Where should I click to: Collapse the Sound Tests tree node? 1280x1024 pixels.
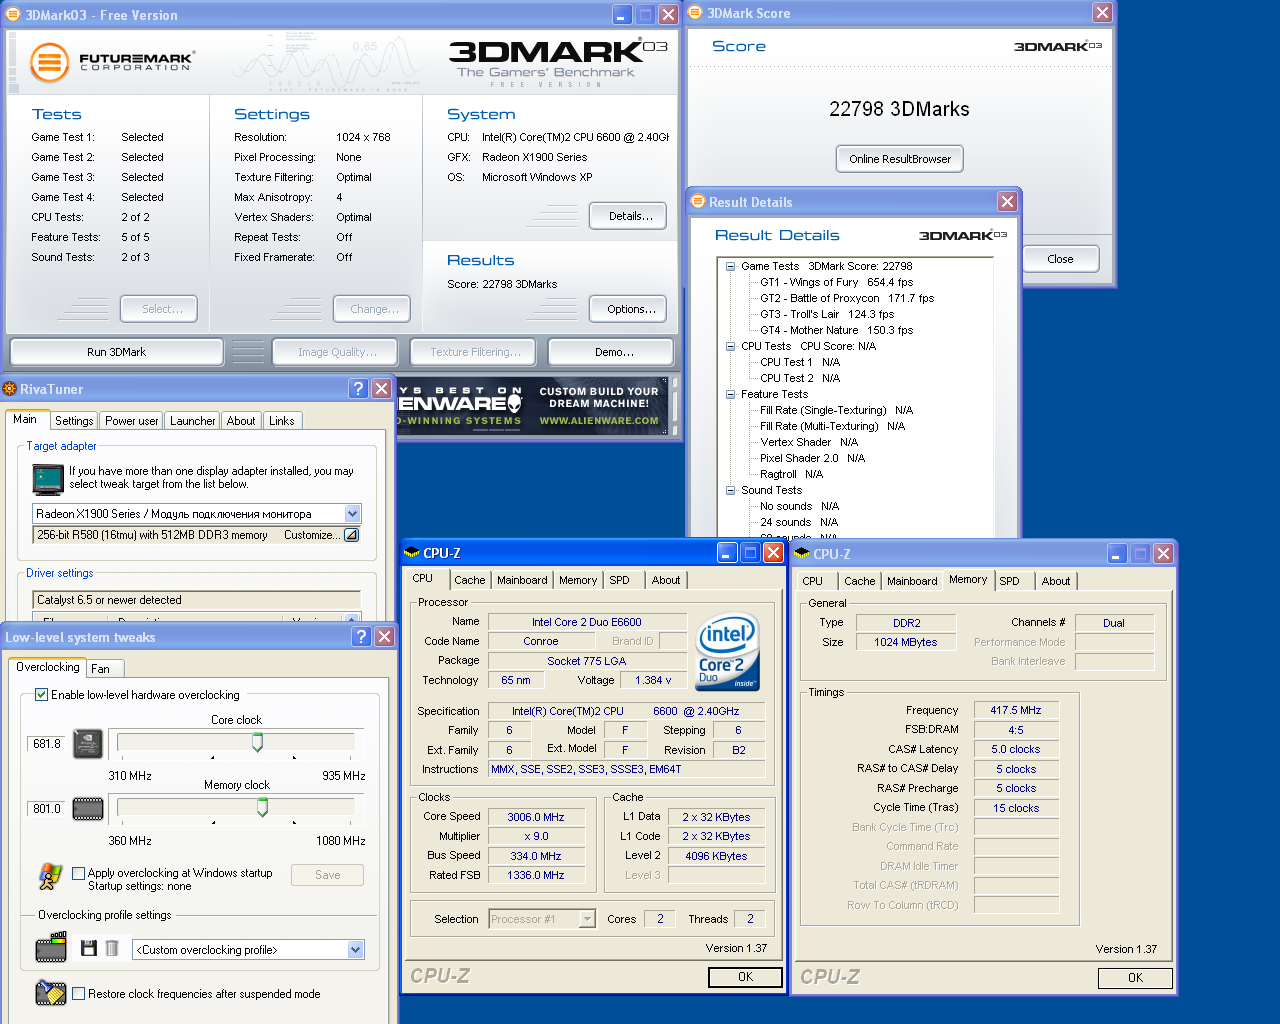[x=731, y=491]
